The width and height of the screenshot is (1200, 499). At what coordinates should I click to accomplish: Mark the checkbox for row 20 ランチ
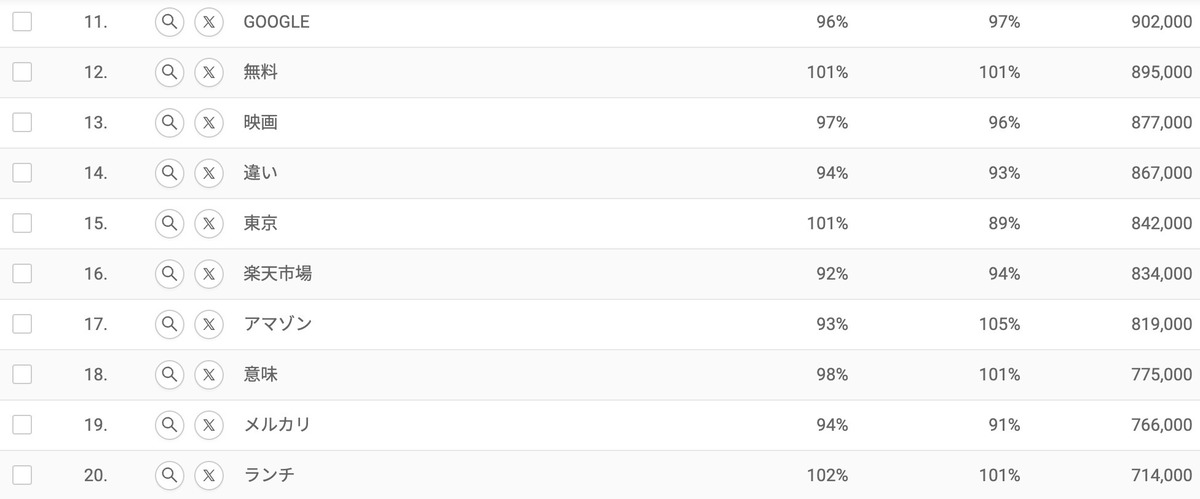click(22, 475)
